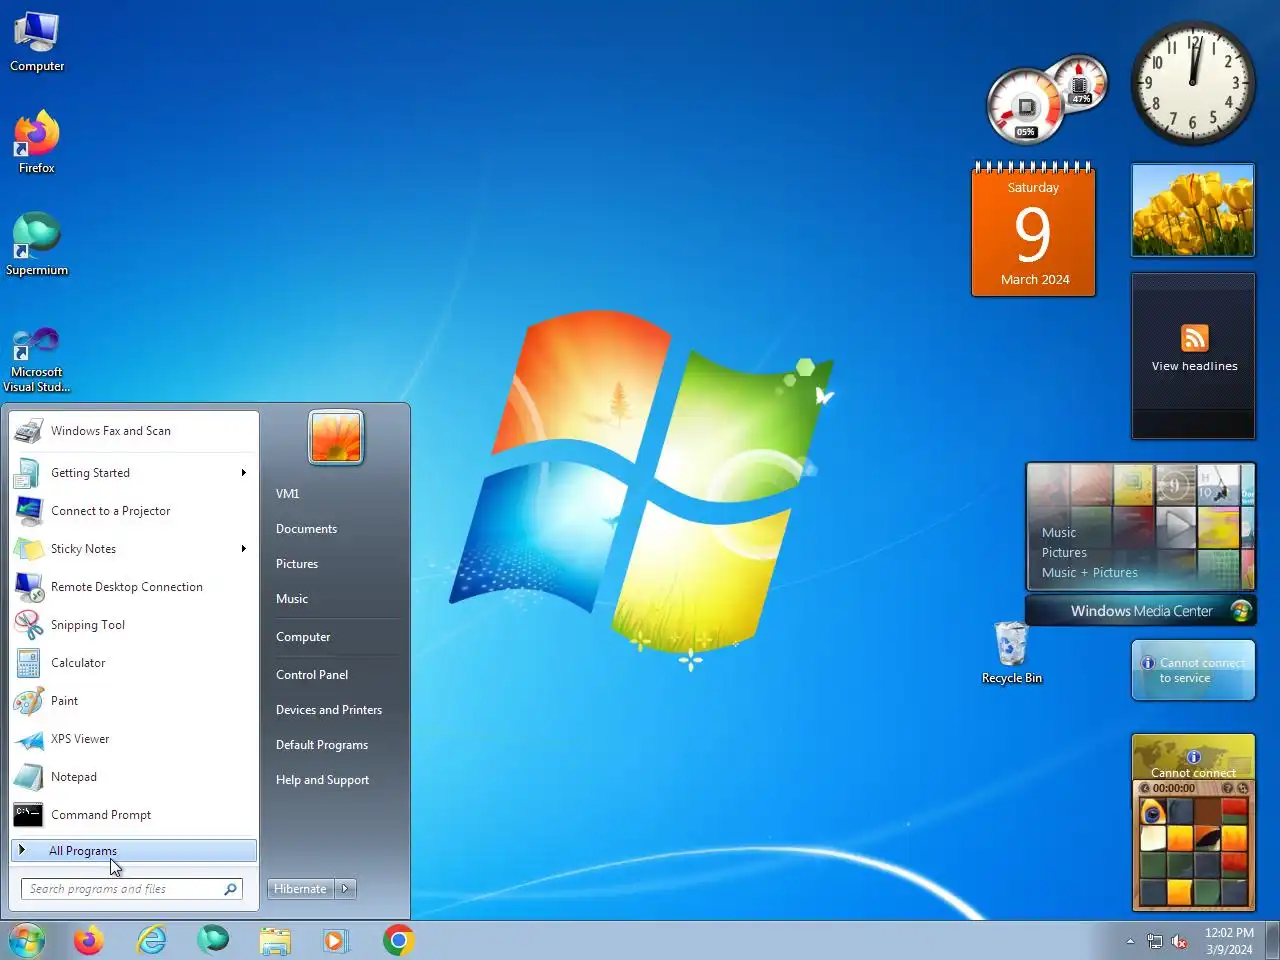1280x960 pixels.
Task: Open Computer in Start menu right pane
Action: click(x=303, y=637)
